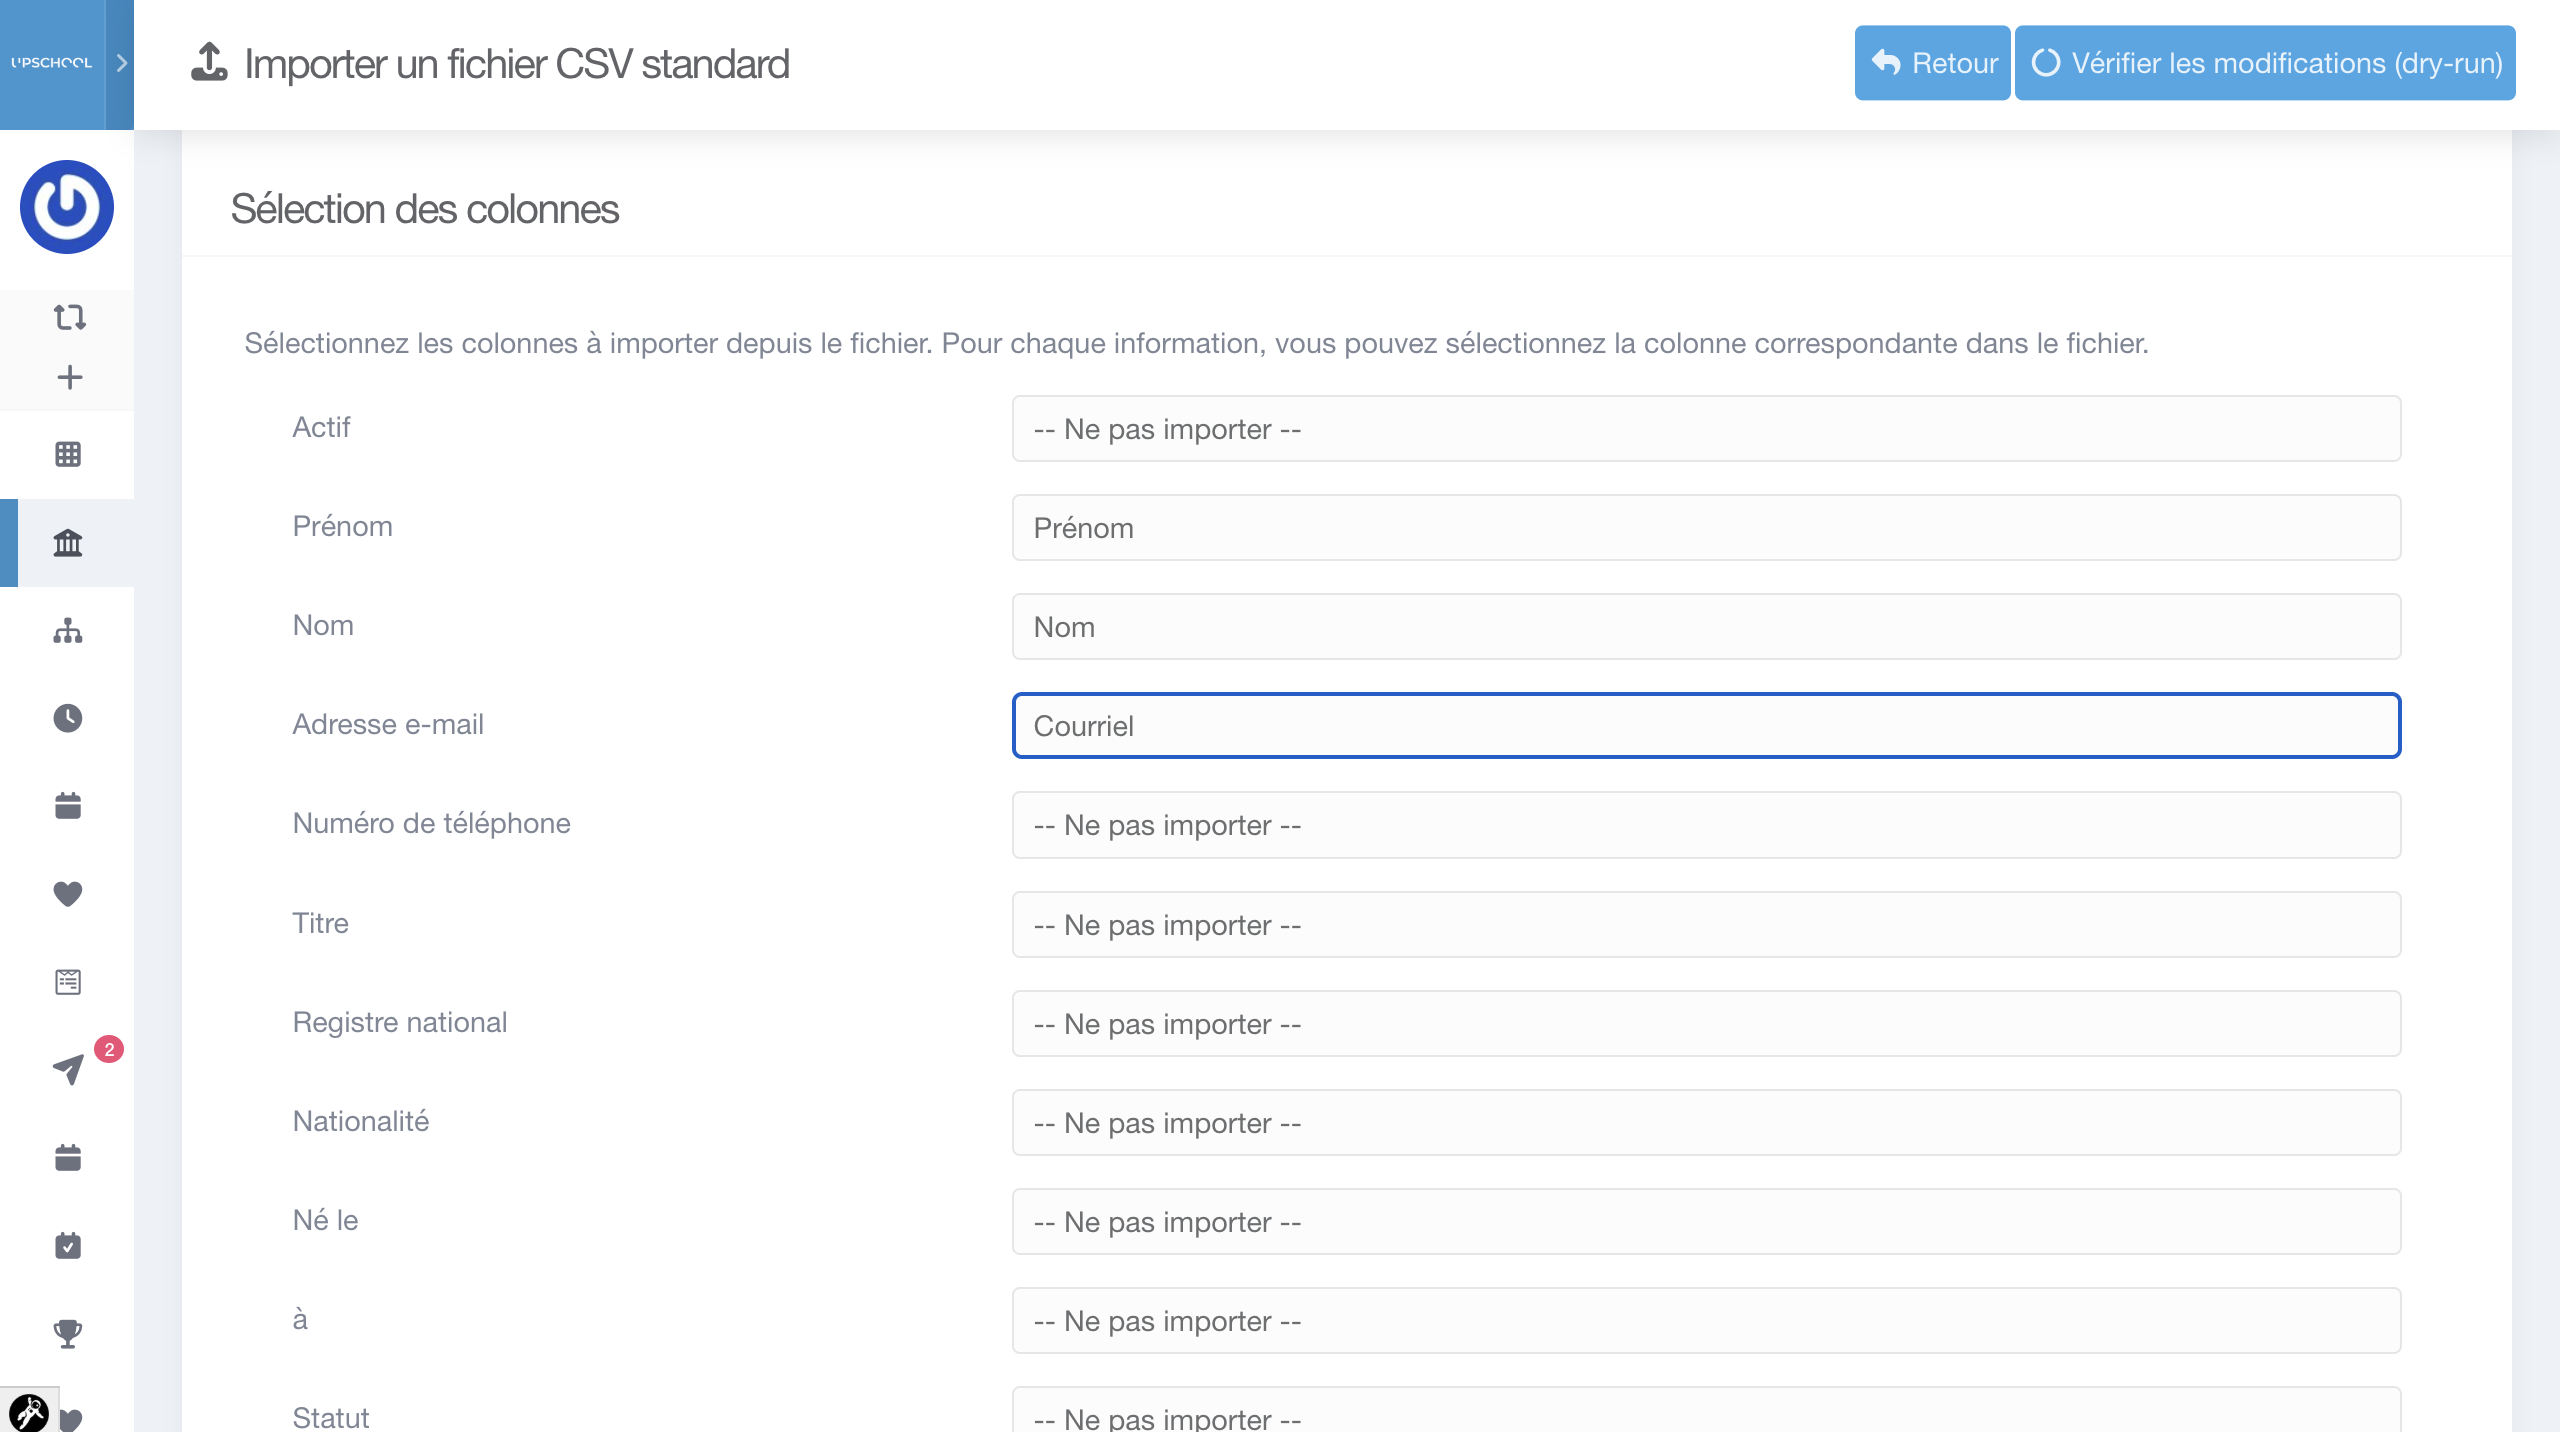Open the trophy sidebar icon
2560x1432 pixels.
68,1334
